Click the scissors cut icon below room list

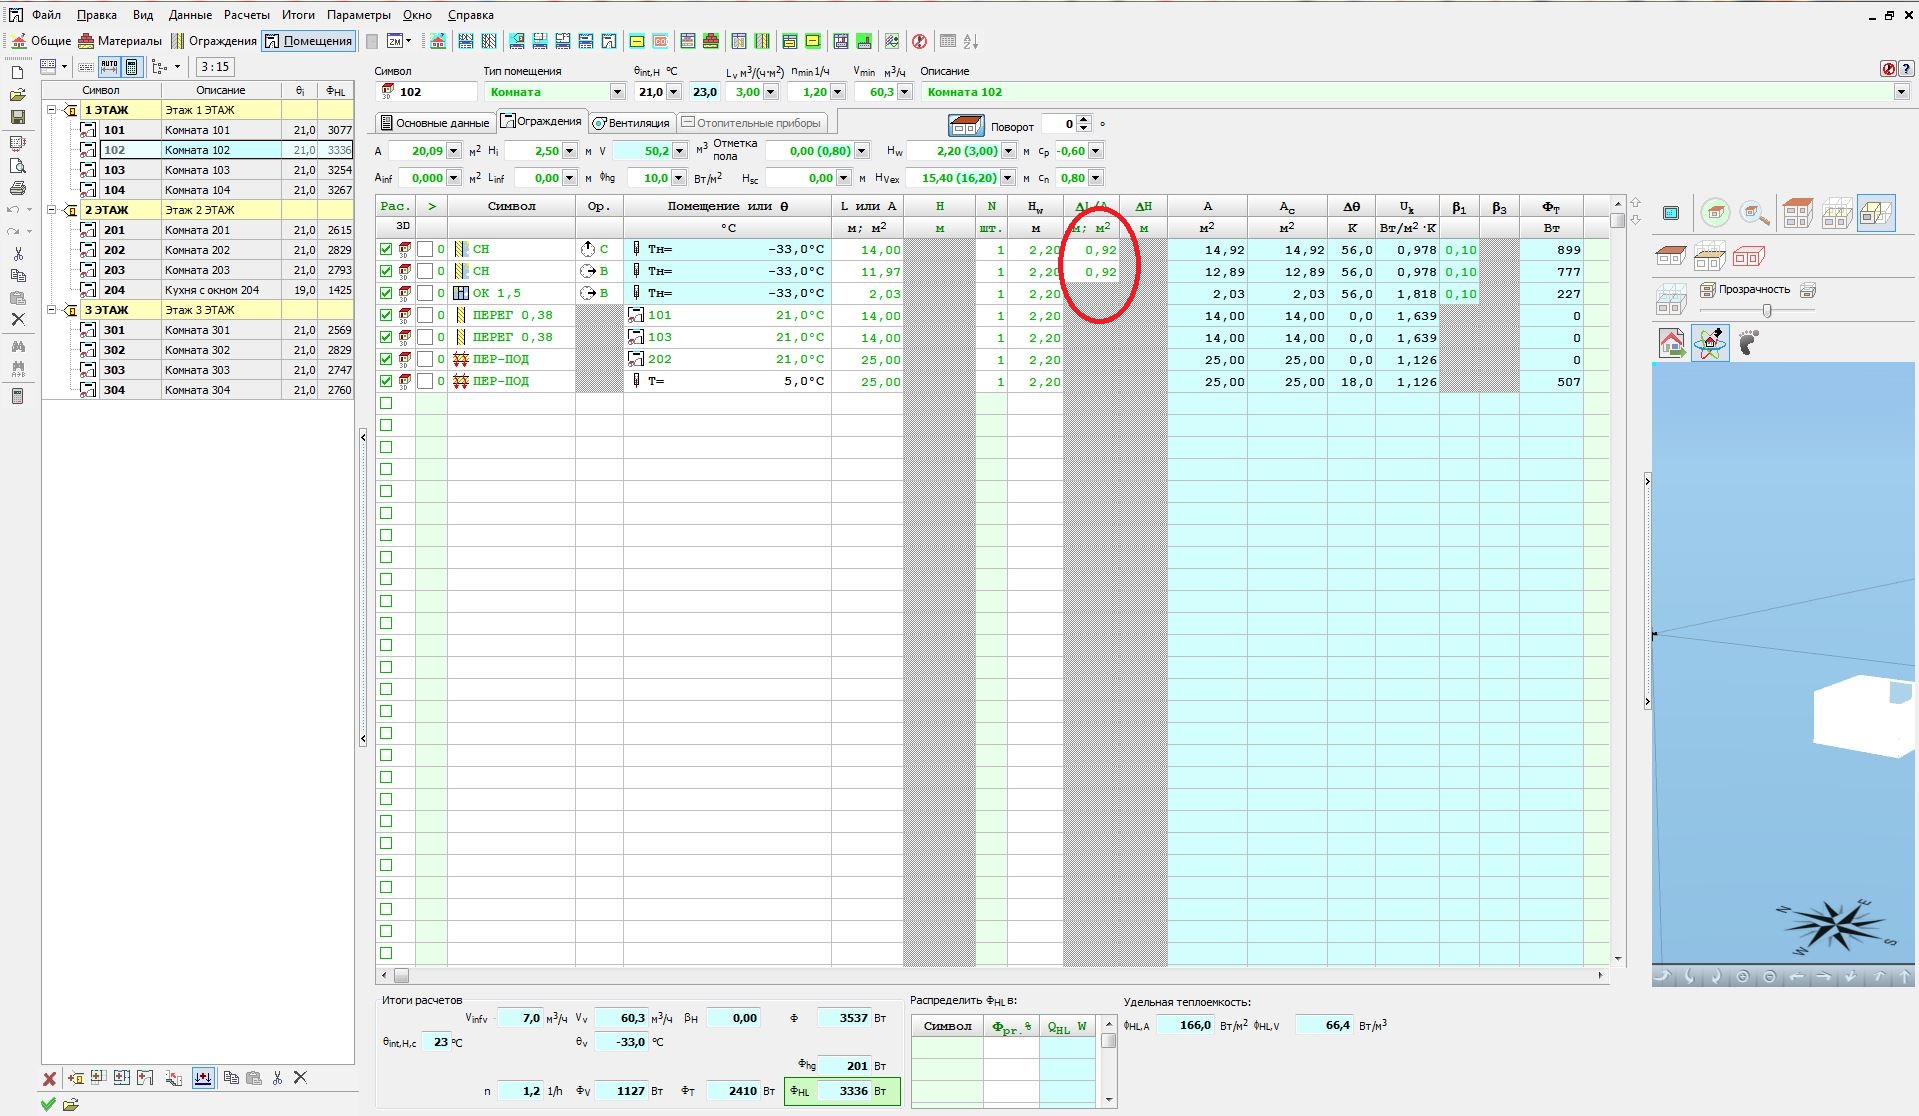point(277,1078)
